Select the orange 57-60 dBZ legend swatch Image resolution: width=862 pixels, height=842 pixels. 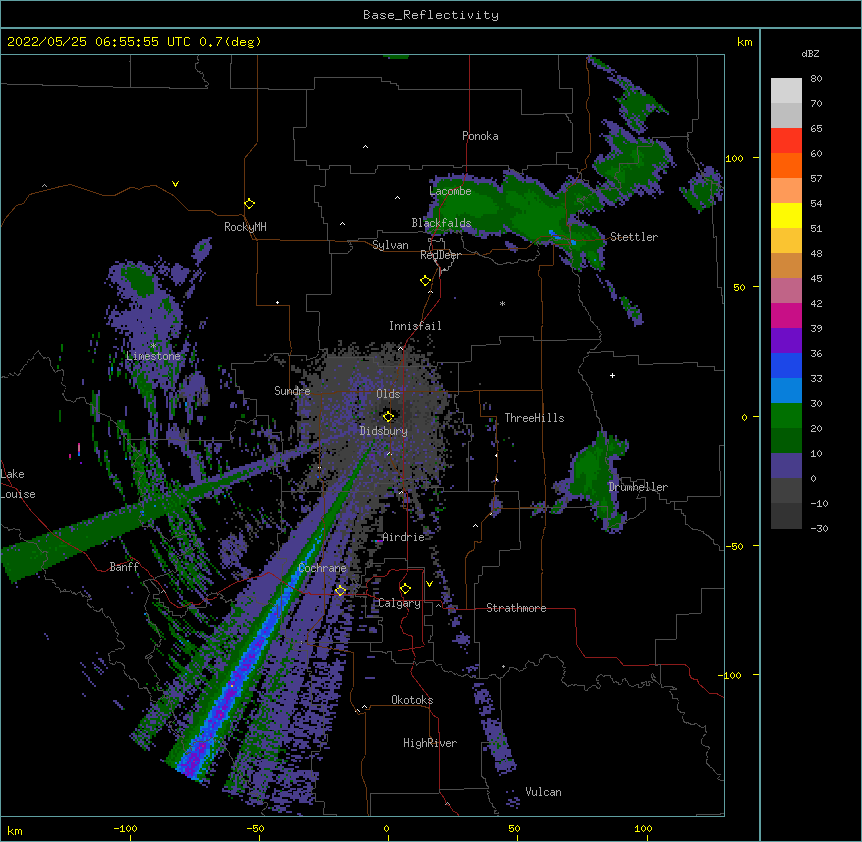click(786, 165)
